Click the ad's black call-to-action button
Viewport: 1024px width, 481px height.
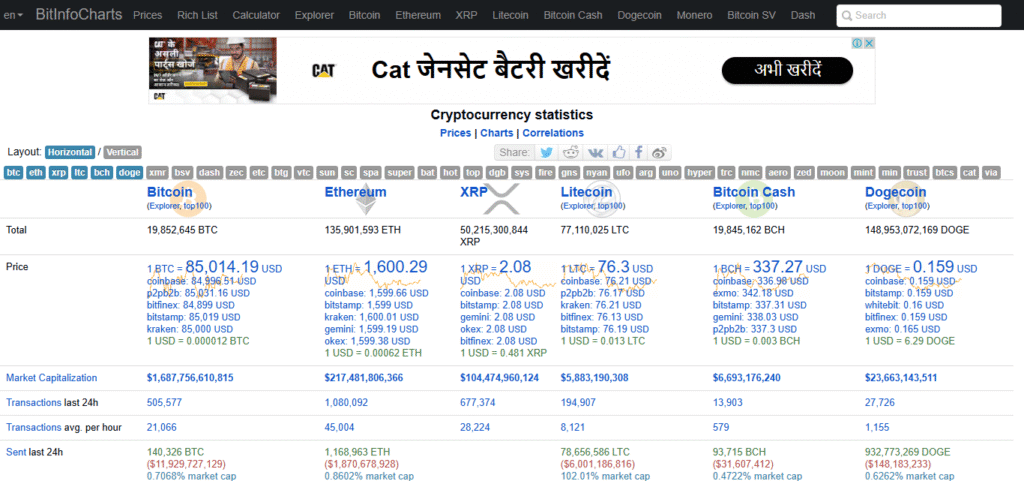(x=787, y=70)
